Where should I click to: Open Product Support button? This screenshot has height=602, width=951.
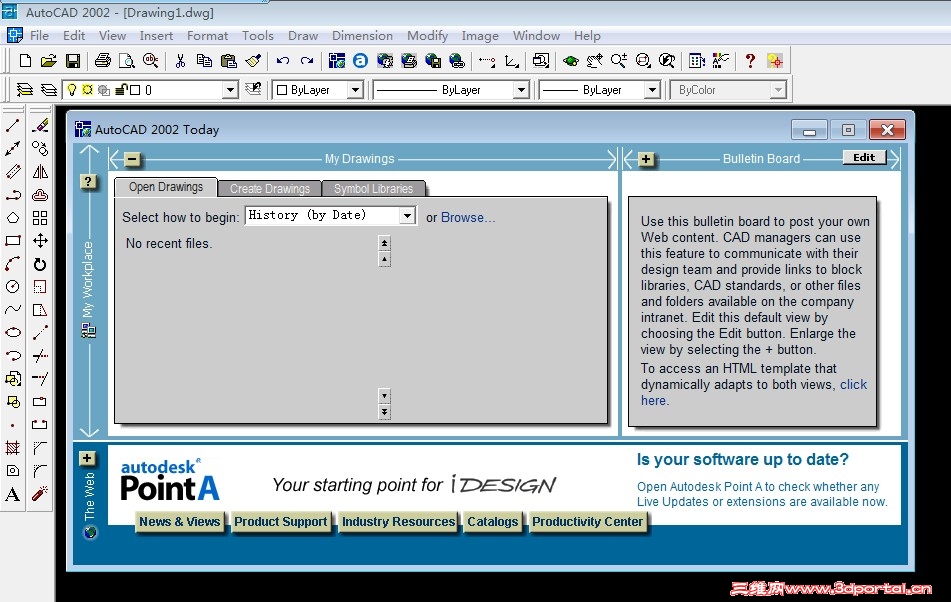[x=281, y=521]
